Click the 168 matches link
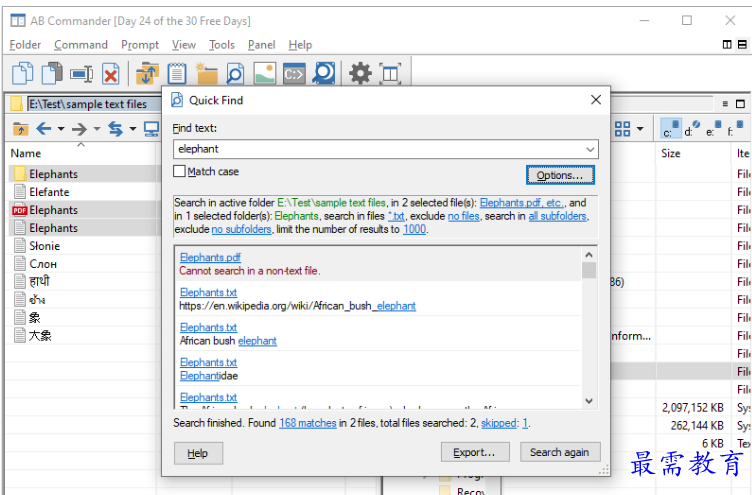This screenshot has width=752, height=495. click(x=307, y=423)
